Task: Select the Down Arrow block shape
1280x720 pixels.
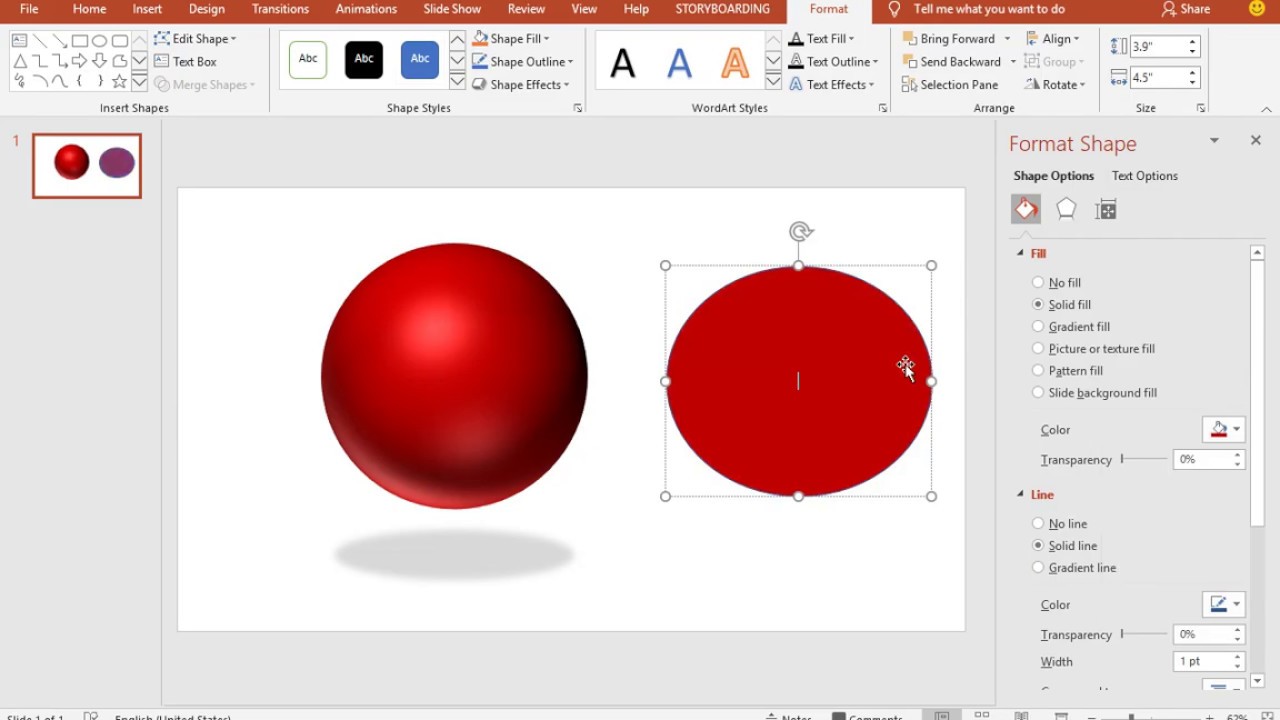Action: tap(100, 61)
